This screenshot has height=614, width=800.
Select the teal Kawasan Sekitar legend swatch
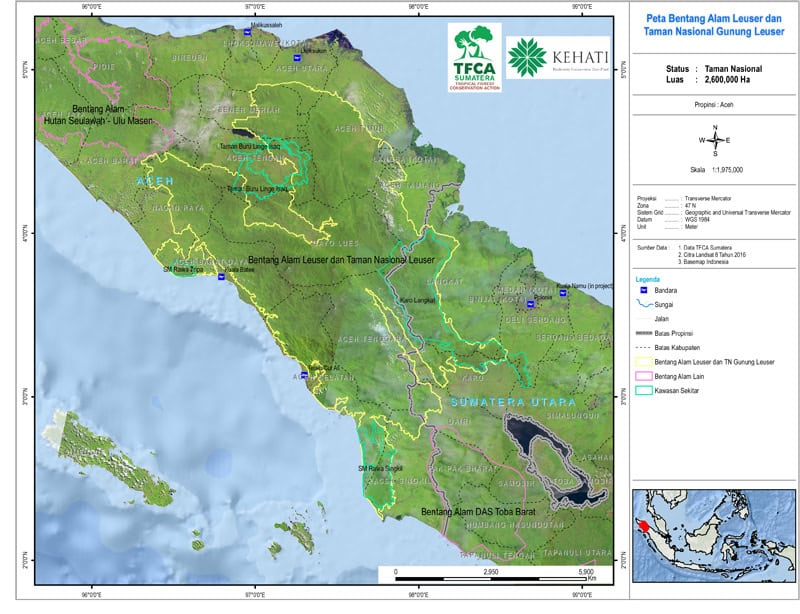pyautogui.click(x=648, y=389)
